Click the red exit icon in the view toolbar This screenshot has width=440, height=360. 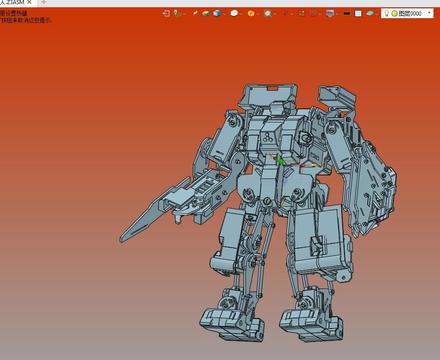click(166, 13)
